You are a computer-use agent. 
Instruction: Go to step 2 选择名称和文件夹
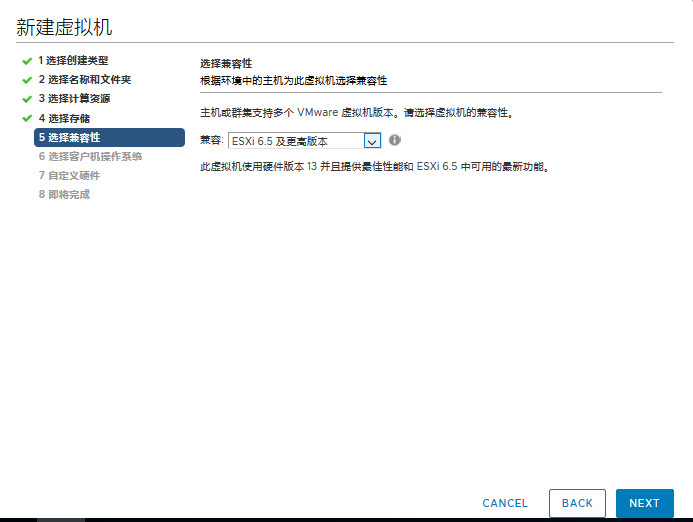pos(85,80)
